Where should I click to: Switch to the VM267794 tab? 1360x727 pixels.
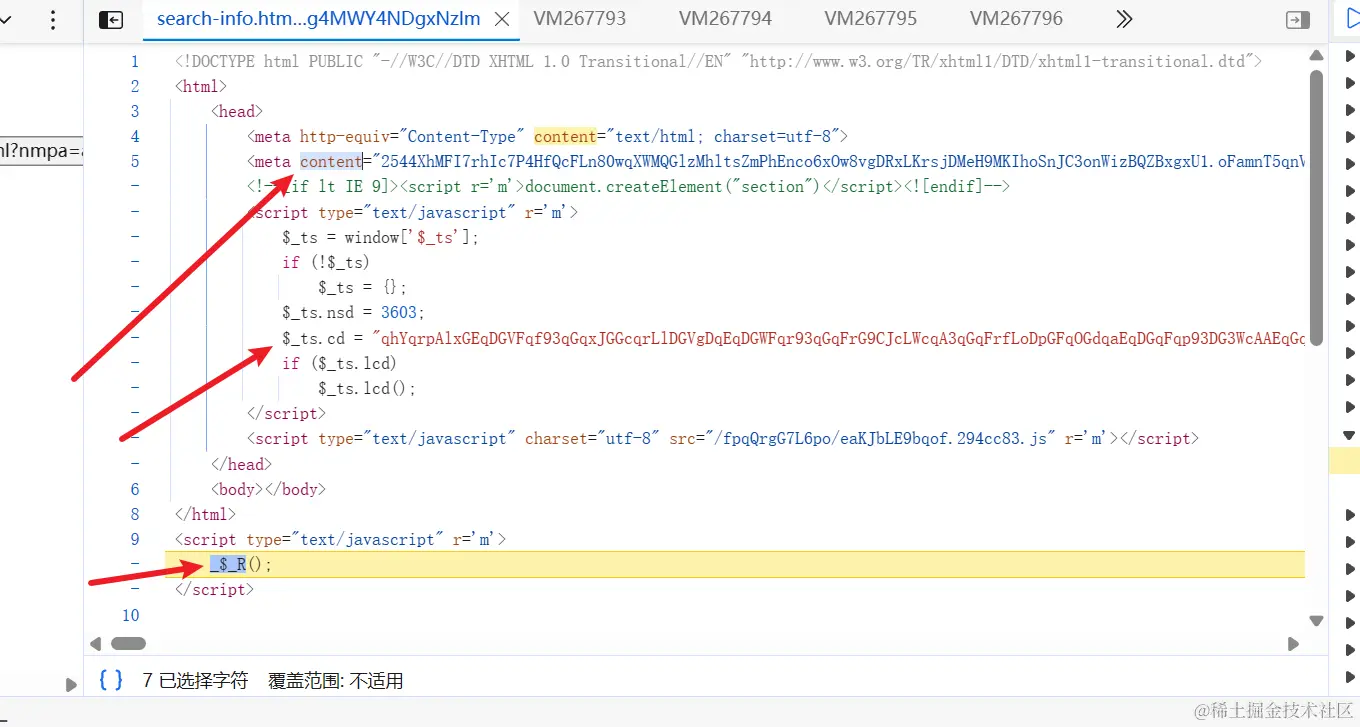point(725,19)
